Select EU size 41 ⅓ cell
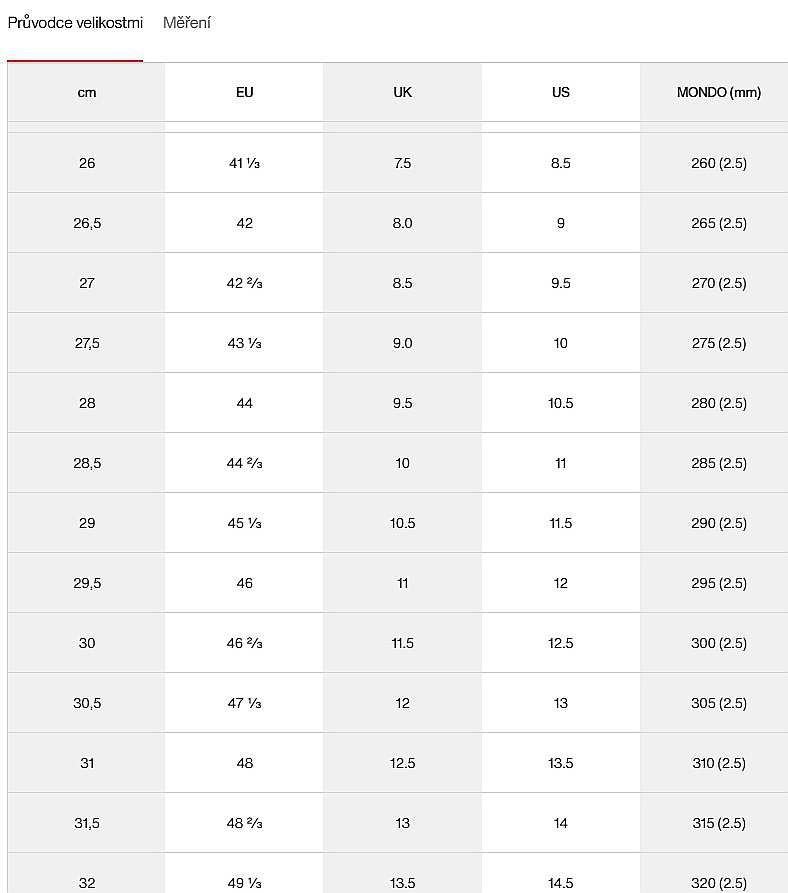The image size is (788, 893). (245, 163)
